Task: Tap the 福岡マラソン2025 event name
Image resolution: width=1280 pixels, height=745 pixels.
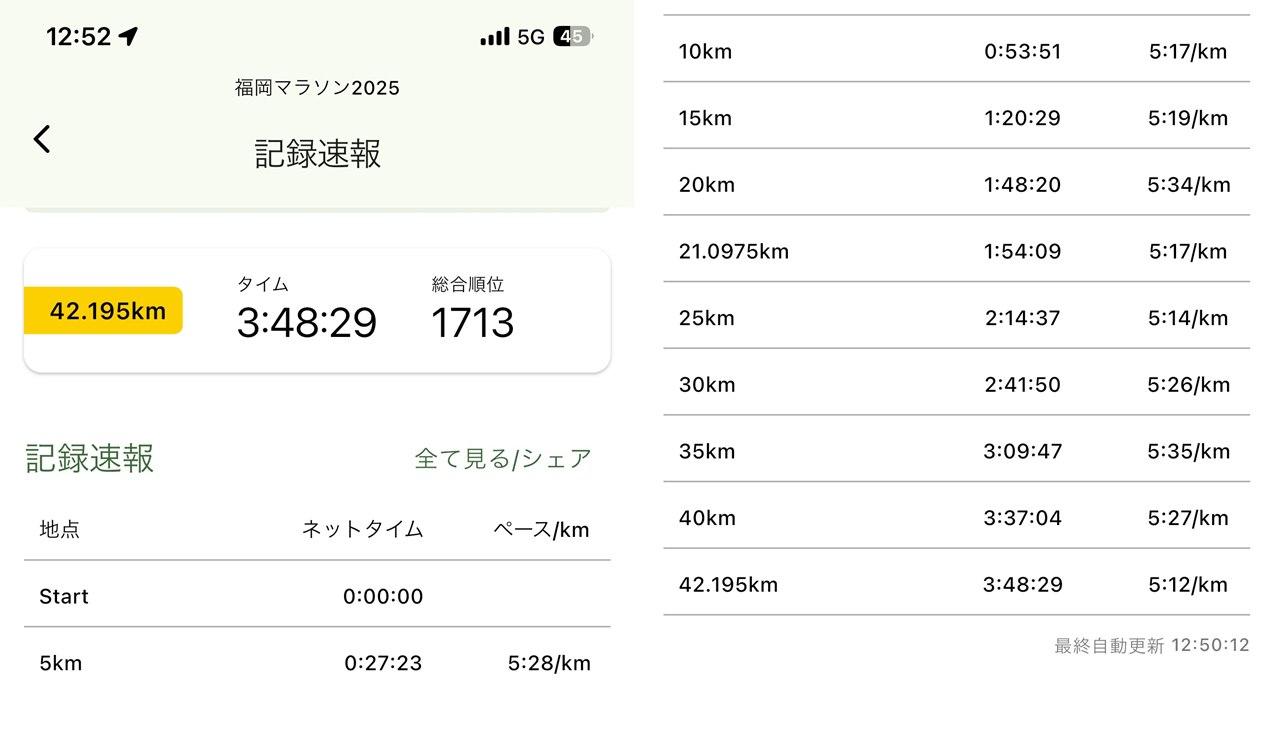Action: [317, 88]
